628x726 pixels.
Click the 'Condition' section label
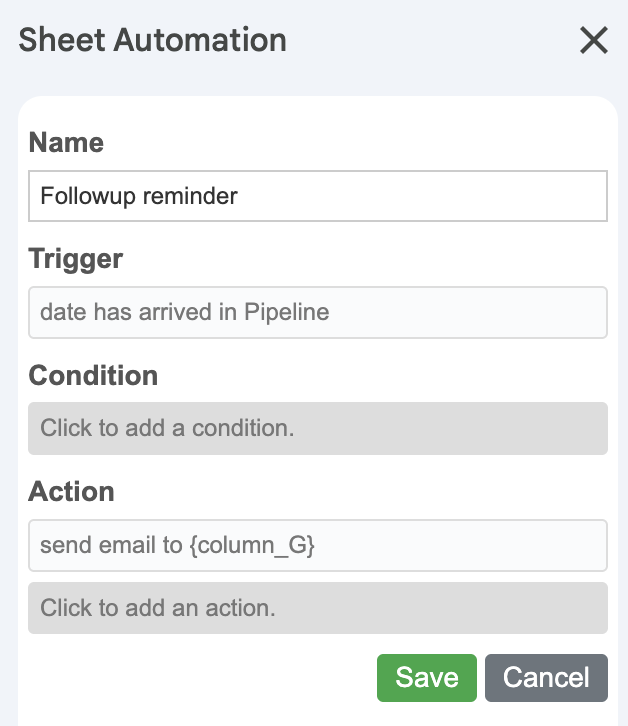coord(93,375)
